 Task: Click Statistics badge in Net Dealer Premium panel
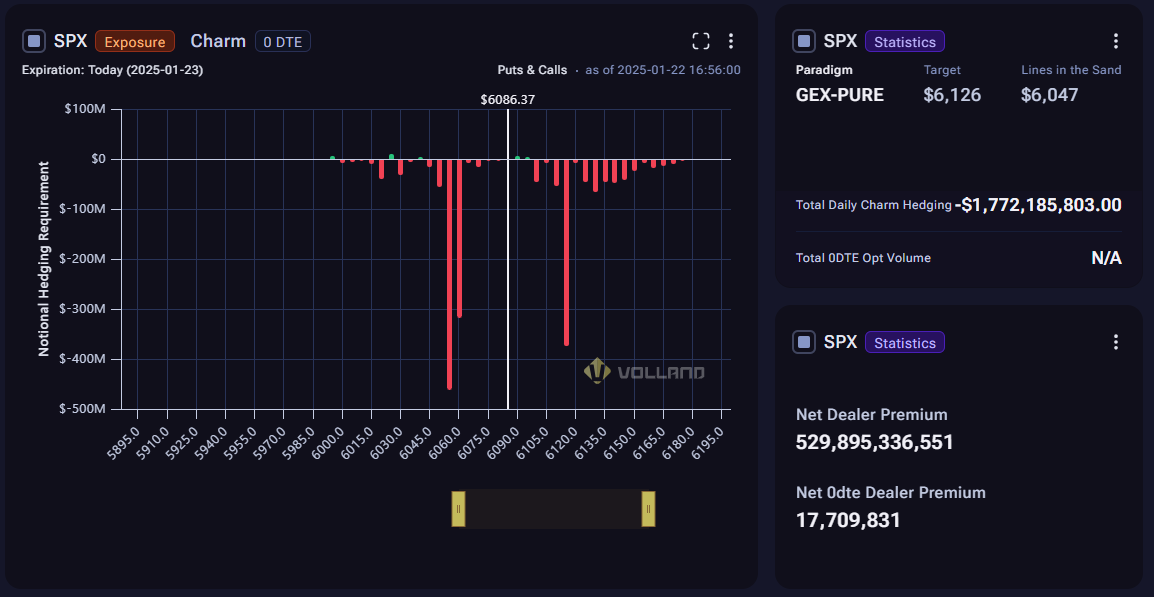click(905, 342)
